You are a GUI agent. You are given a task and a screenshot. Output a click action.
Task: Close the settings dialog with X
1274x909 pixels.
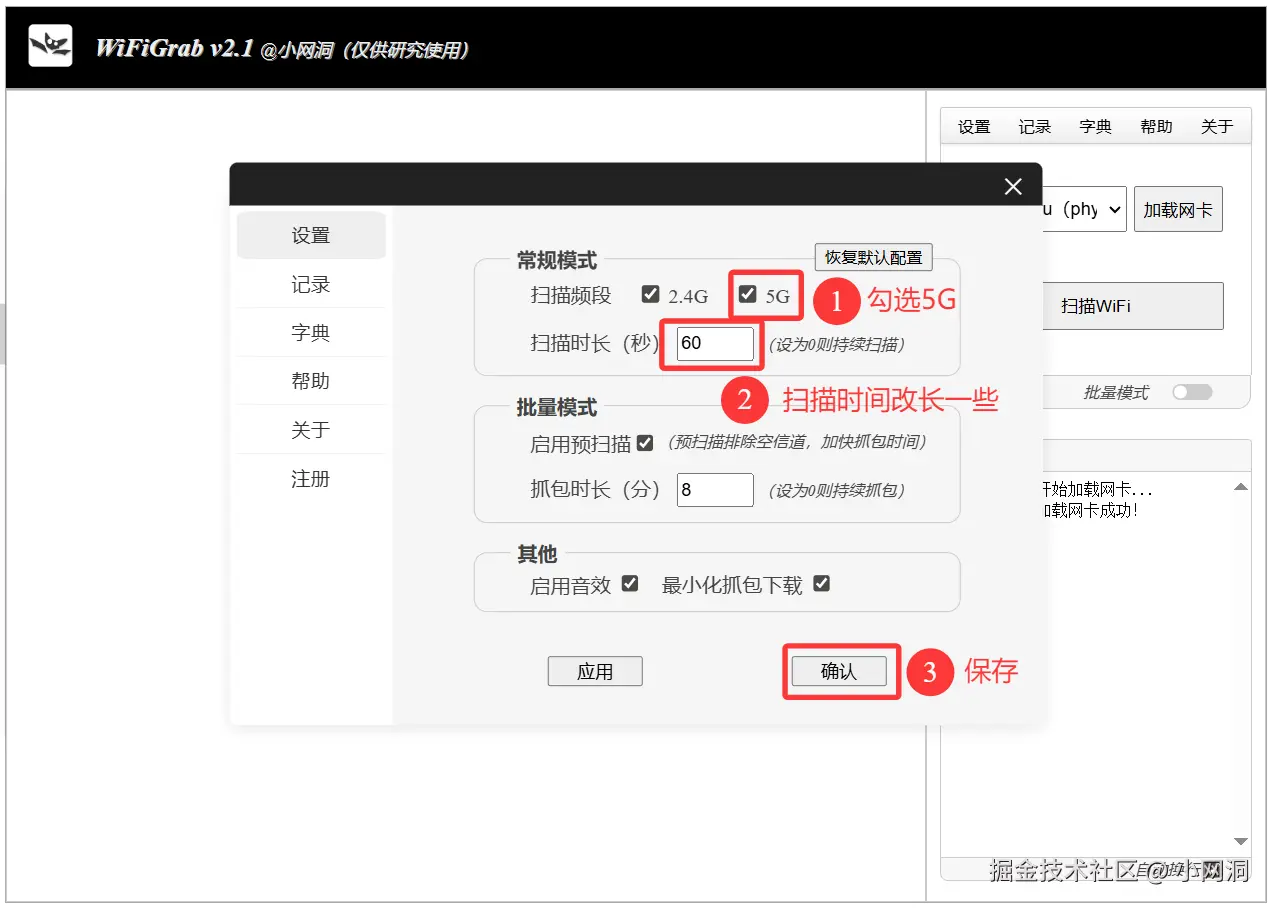click(1013, 187)
